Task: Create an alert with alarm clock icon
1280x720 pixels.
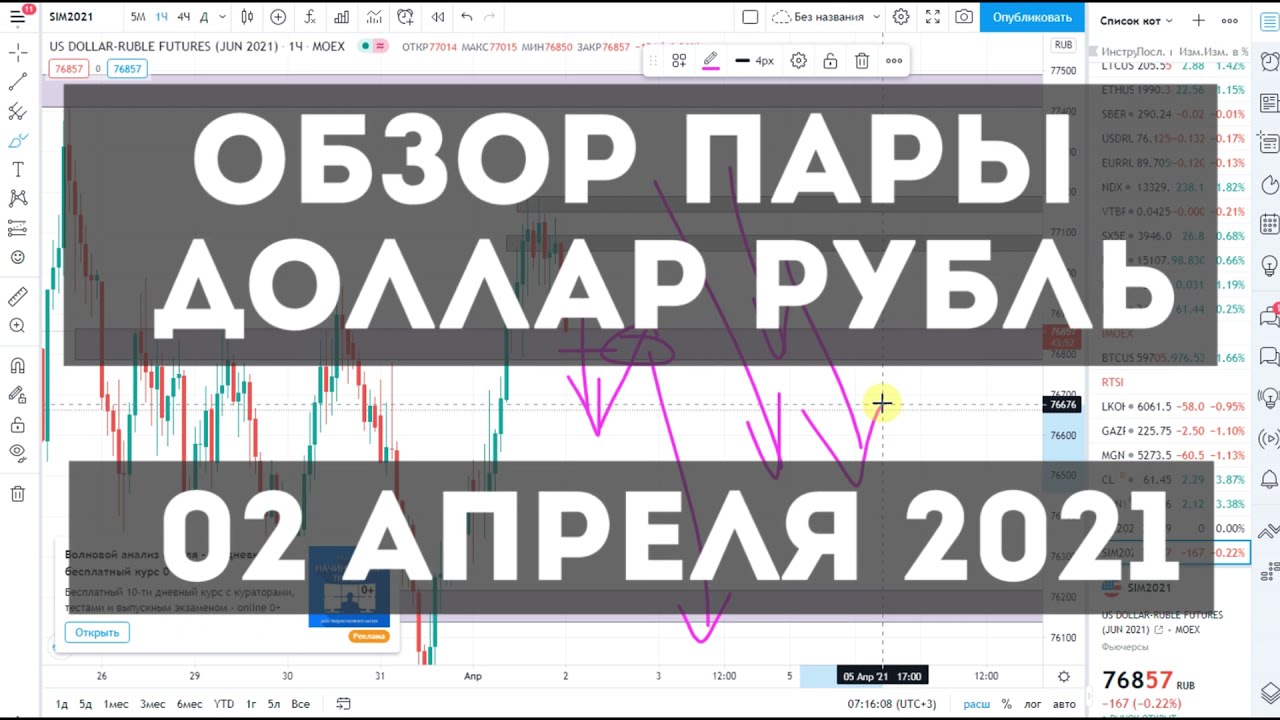Action: point(405,17)
